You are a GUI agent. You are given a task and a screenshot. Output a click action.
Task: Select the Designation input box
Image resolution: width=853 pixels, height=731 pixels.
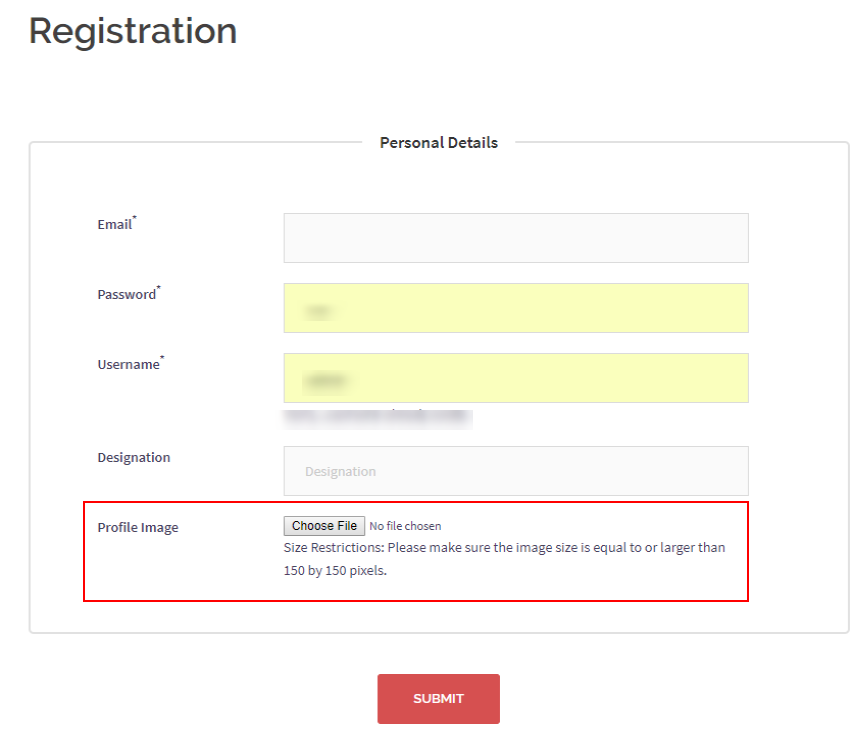(515, 471)
